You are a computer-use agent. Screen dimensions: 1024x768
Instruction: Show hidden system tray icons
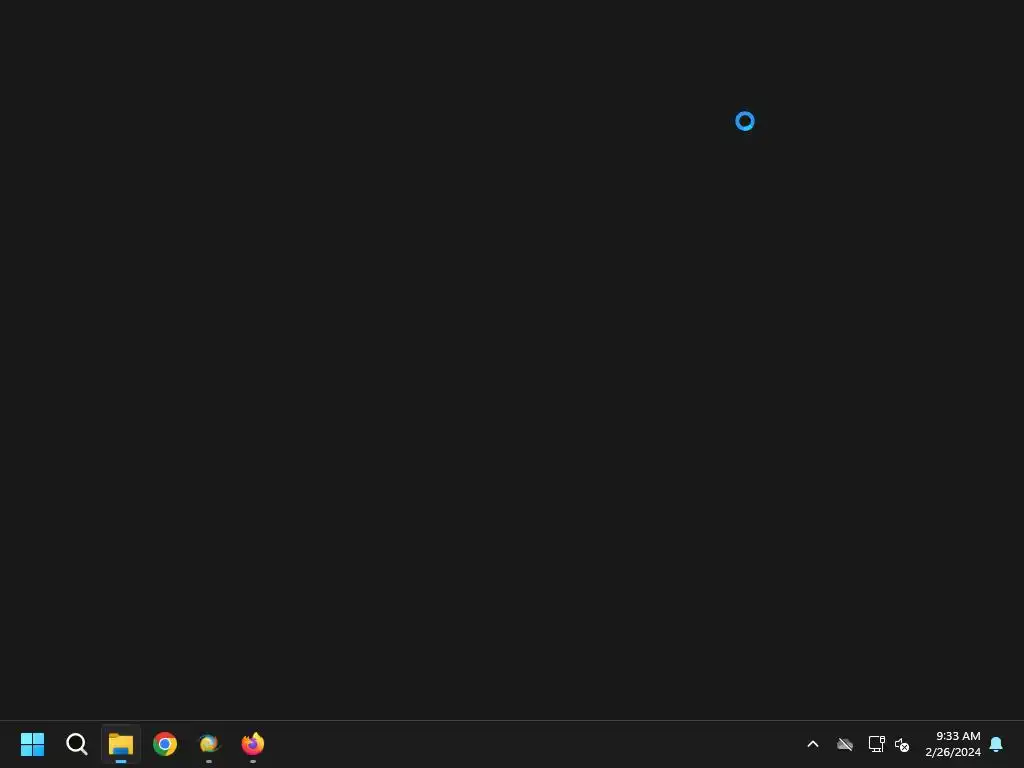click(x=813, y=744)
